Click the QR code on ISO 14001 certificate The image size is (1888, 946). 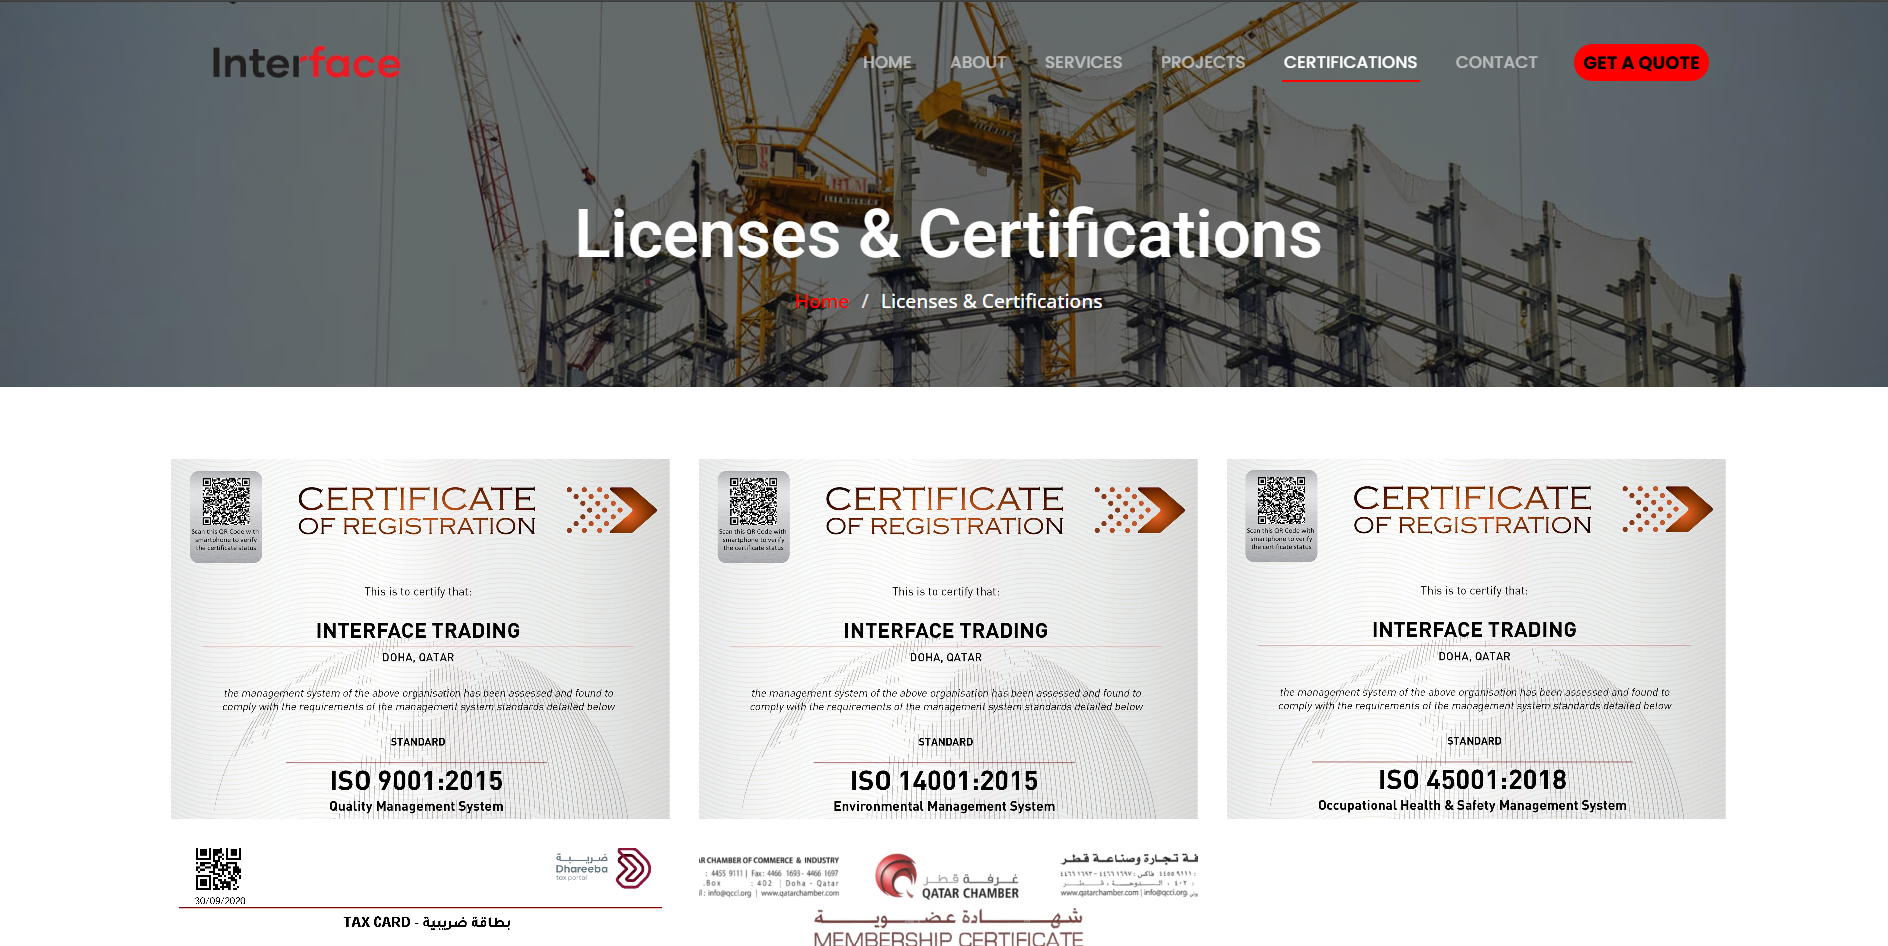click(x=753, y=501)
